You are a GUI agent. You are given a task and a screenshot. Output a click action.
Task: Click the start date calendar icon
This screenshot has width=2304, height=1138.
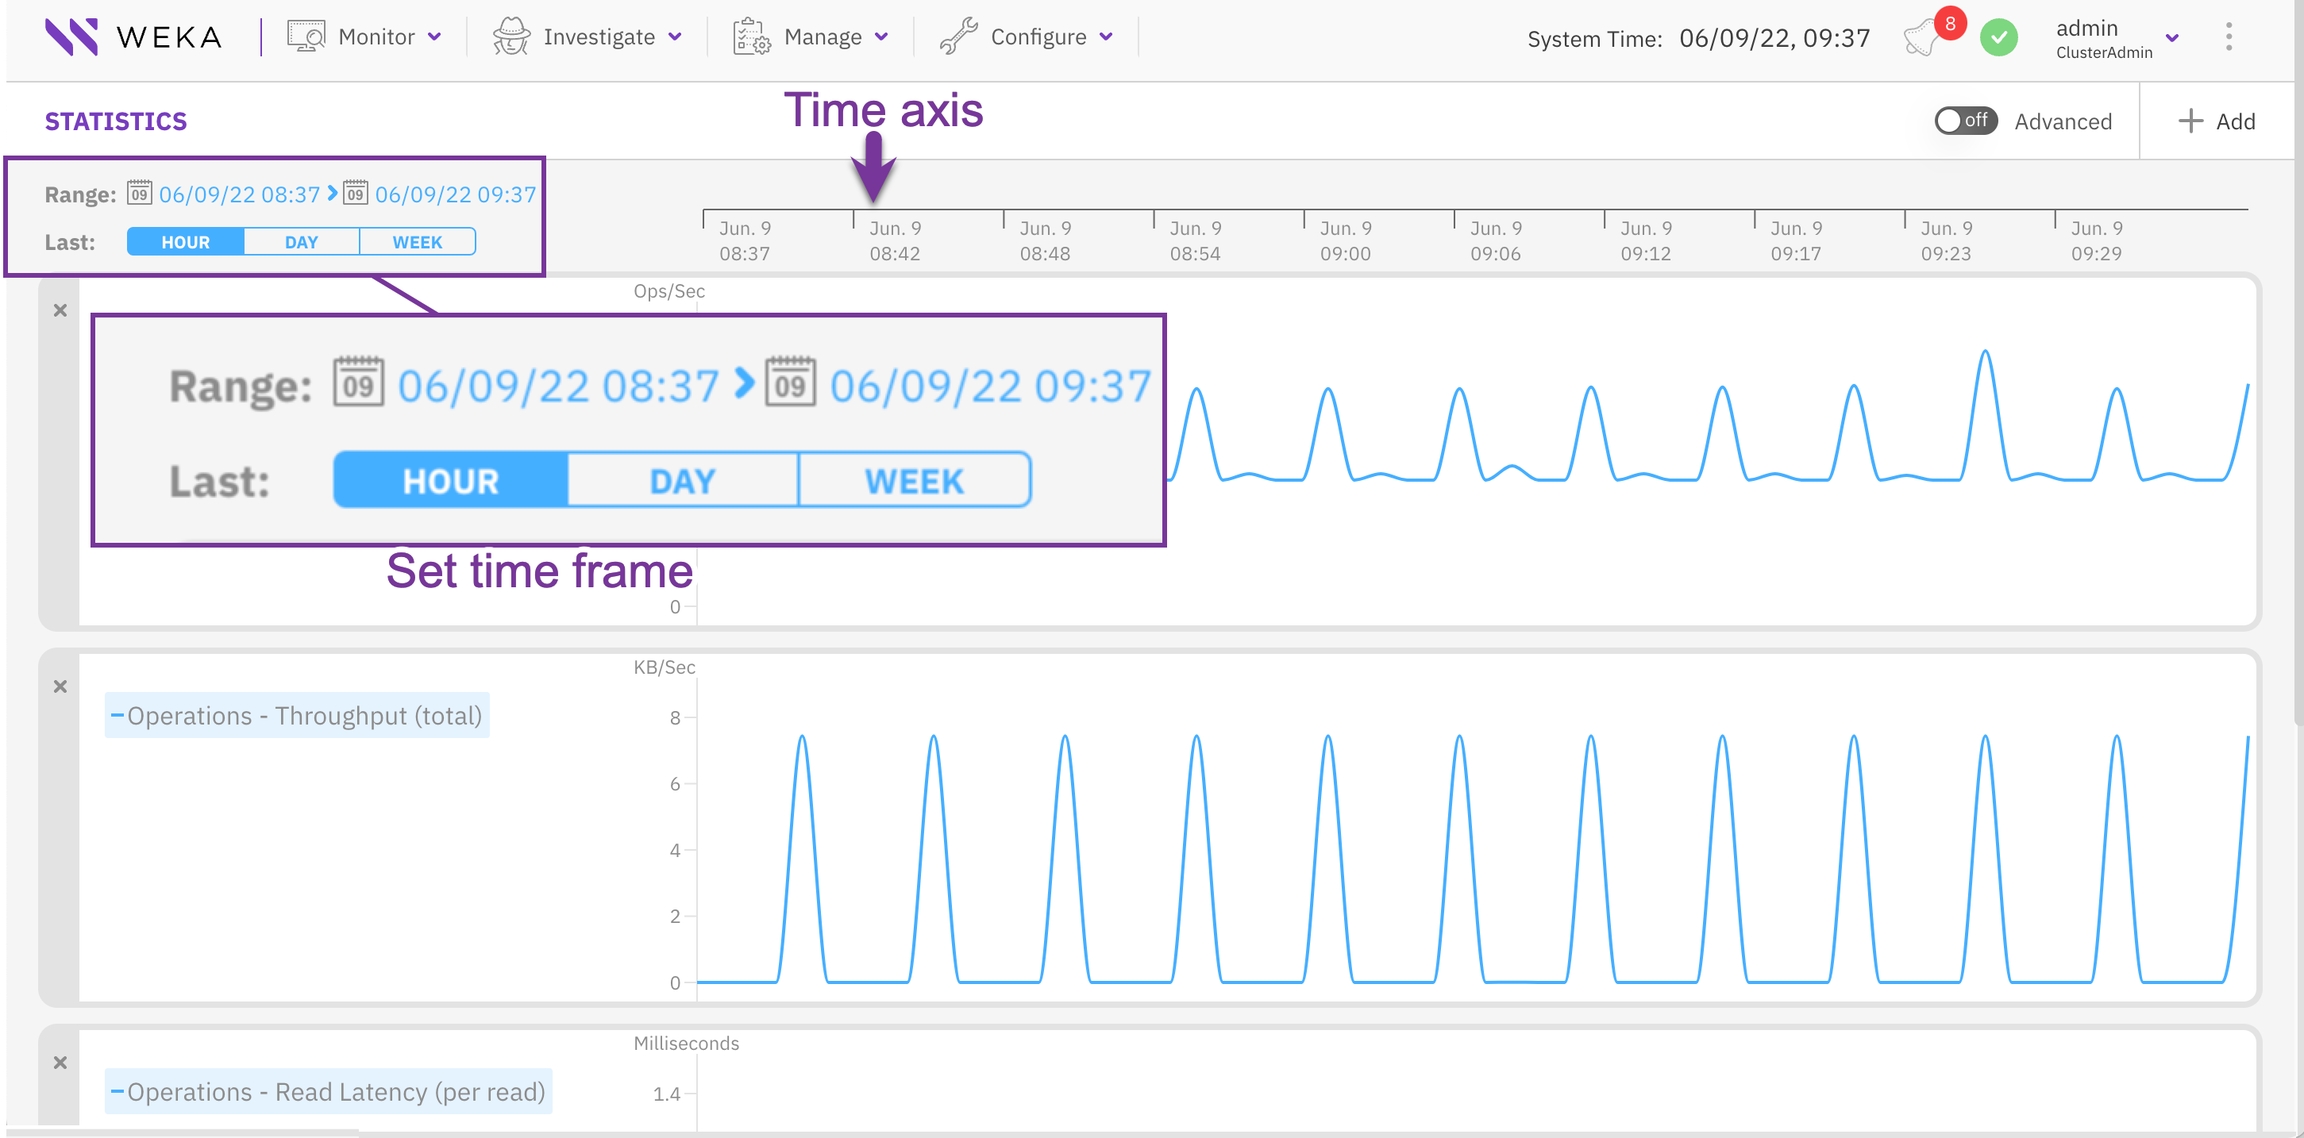(x=139, y=193)
